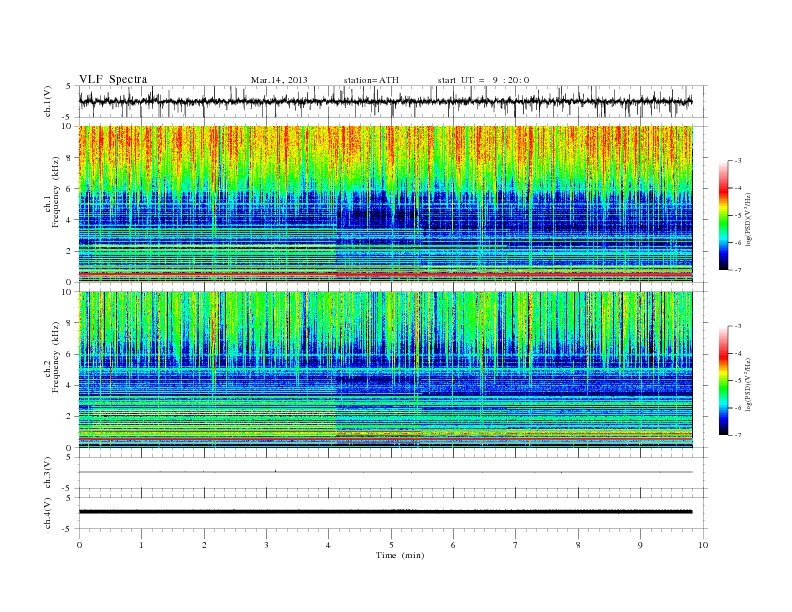Screen dimensions: 792x612
Task: Click inside the ch.1 spectrogram panel
Action: click(x=385, y=204)
